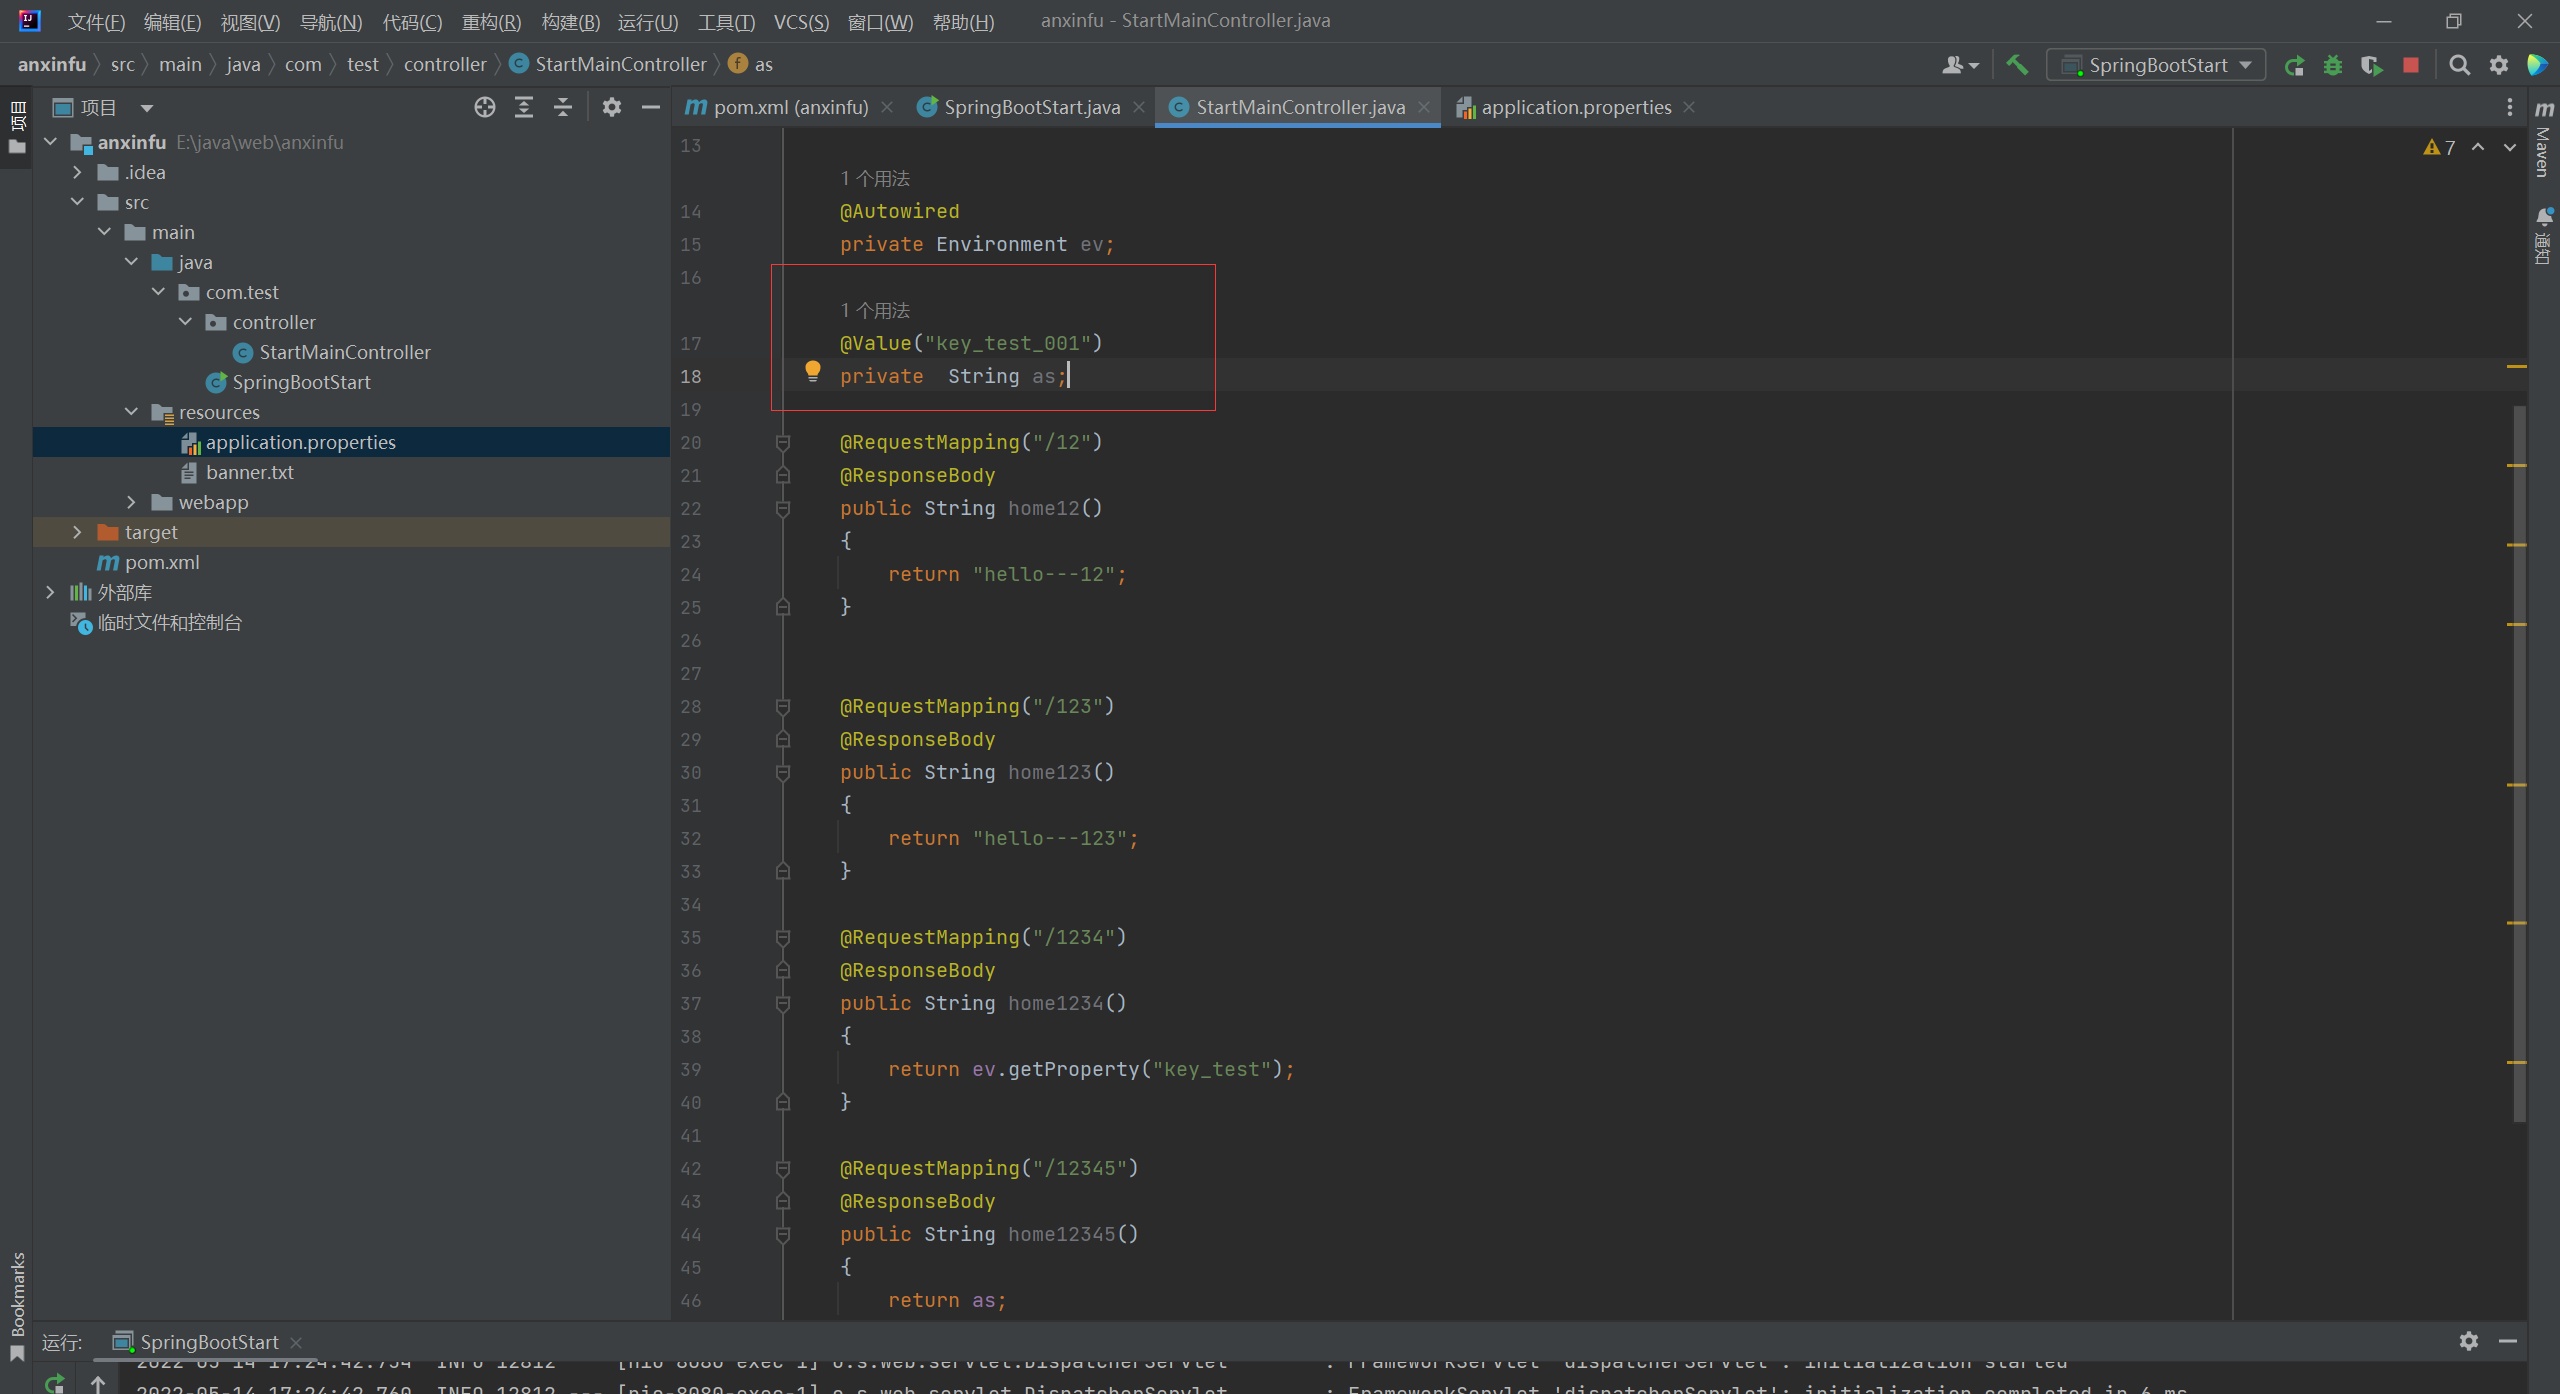Click the Build project hammer icon
Viewport: 2560px width, 1394px height.
click(2017, 65)
